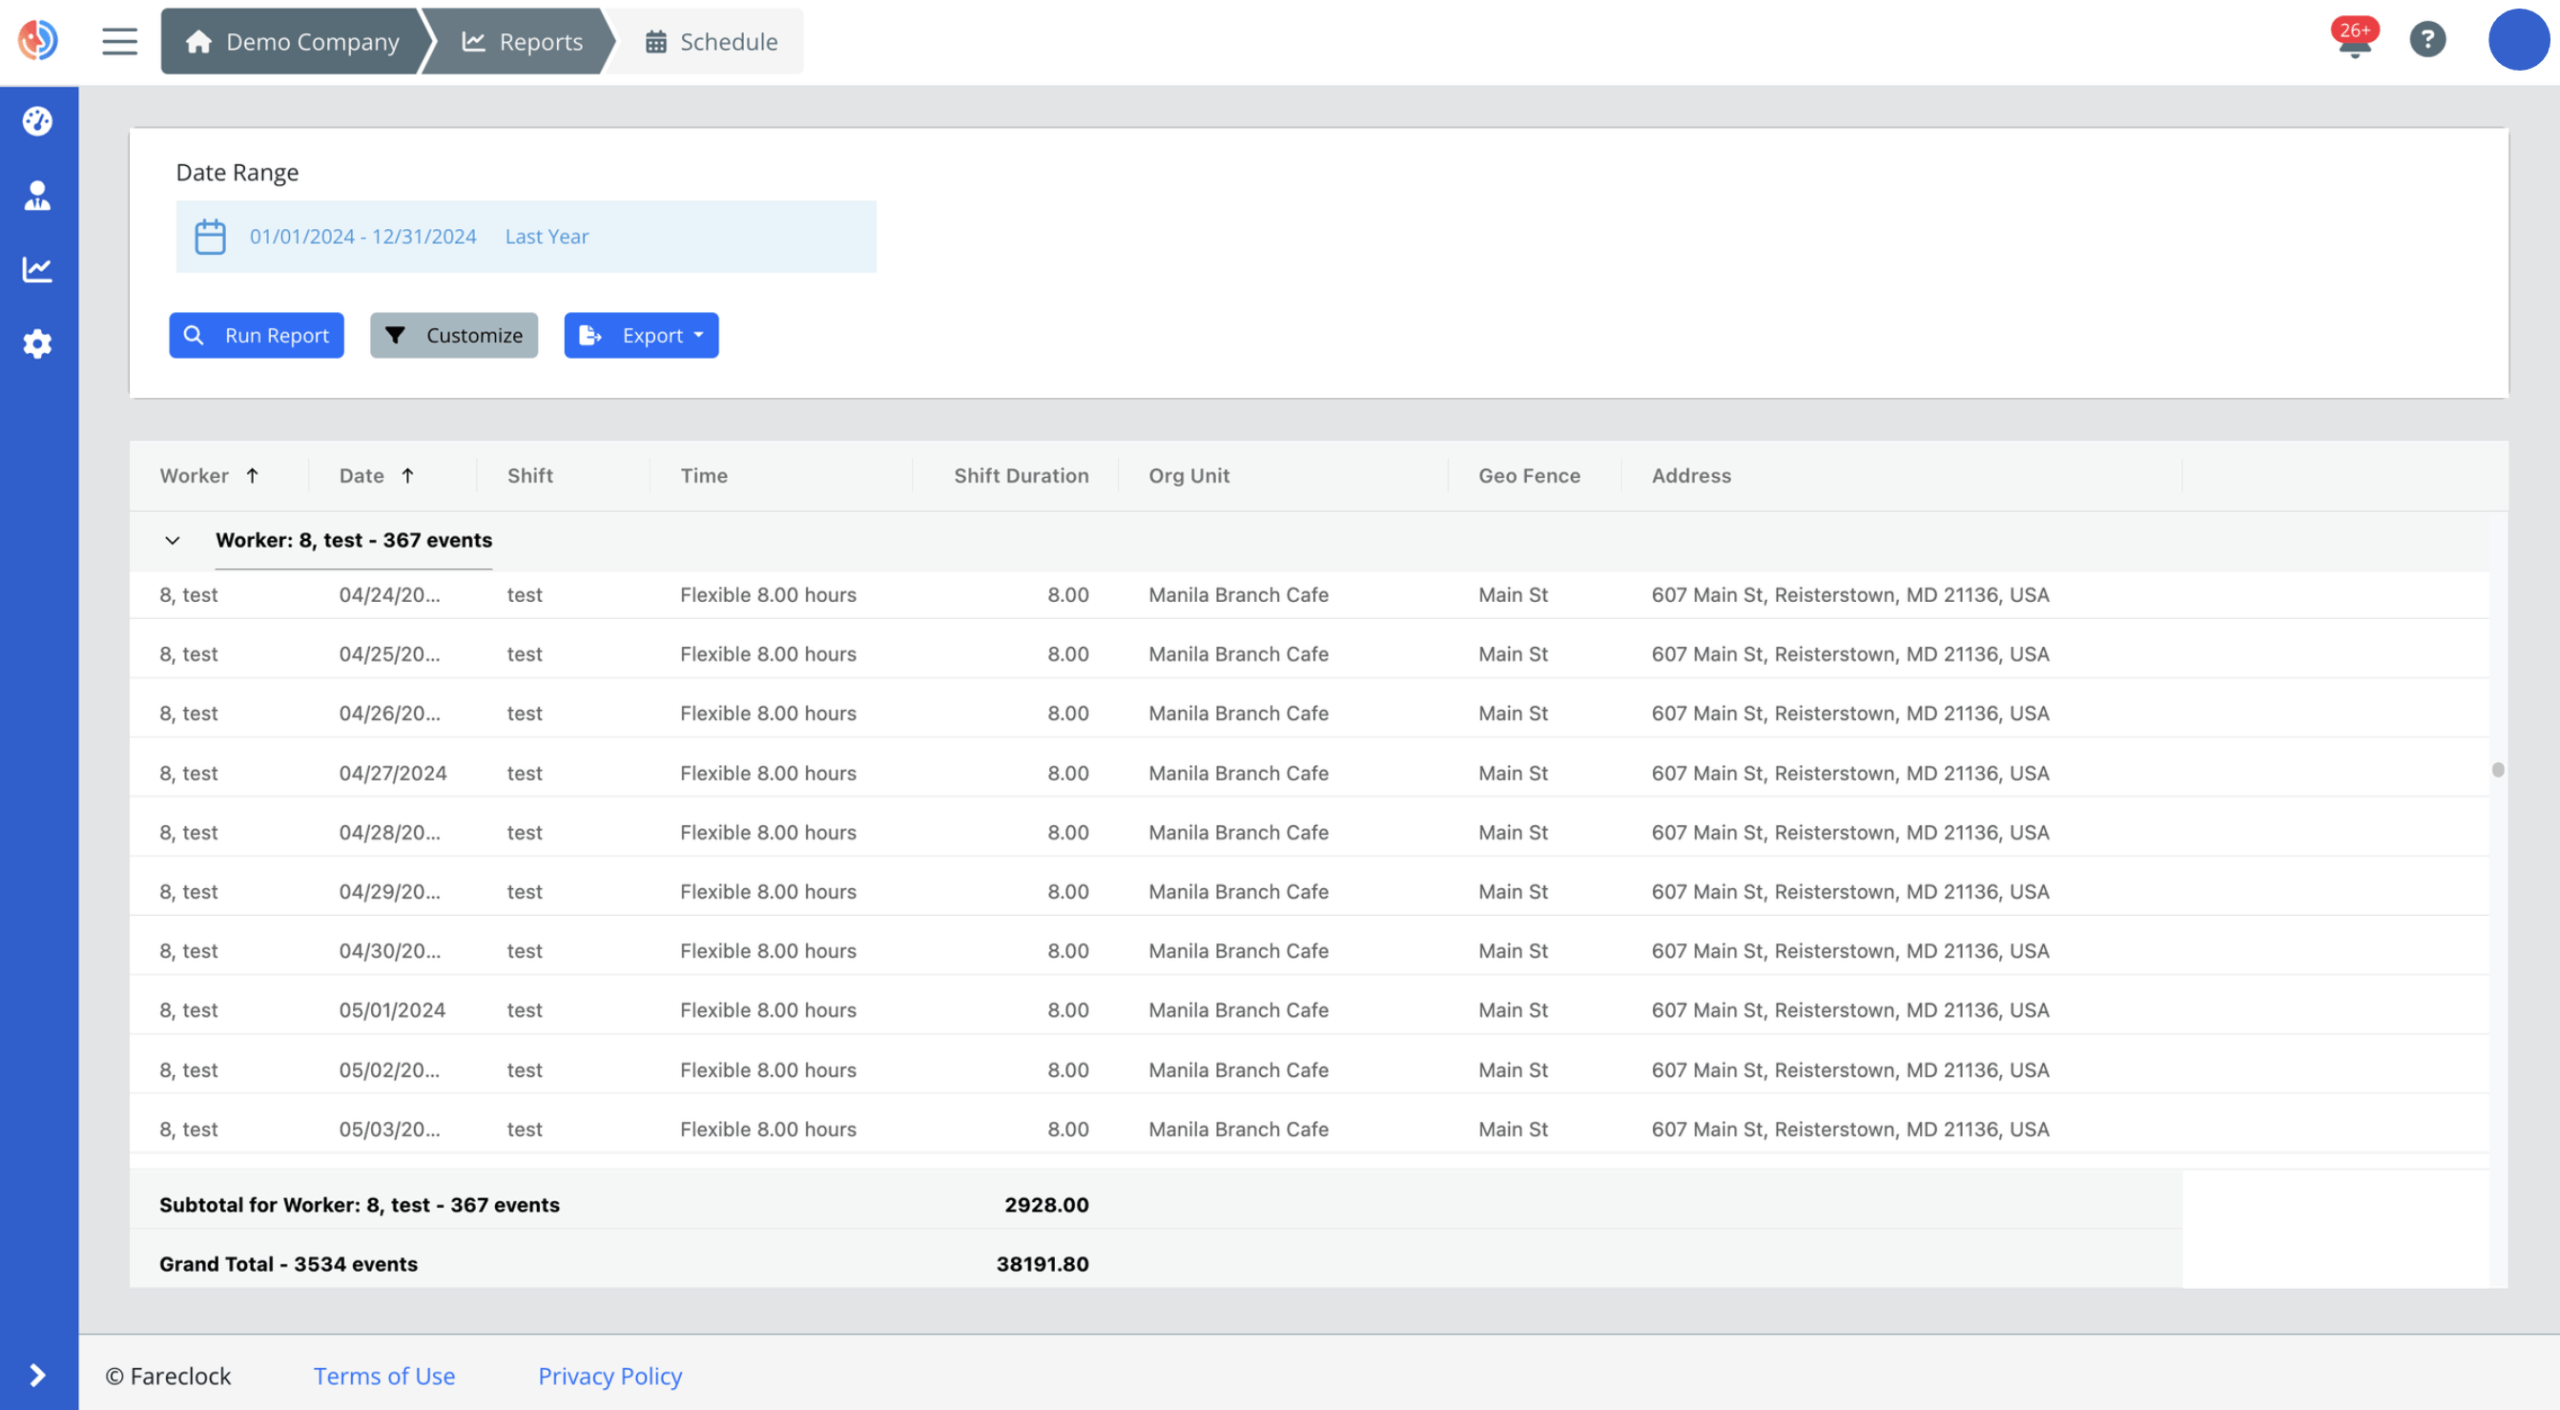Click the calendar icon in Date Range

pyautogui.click(x=210, y=236)
